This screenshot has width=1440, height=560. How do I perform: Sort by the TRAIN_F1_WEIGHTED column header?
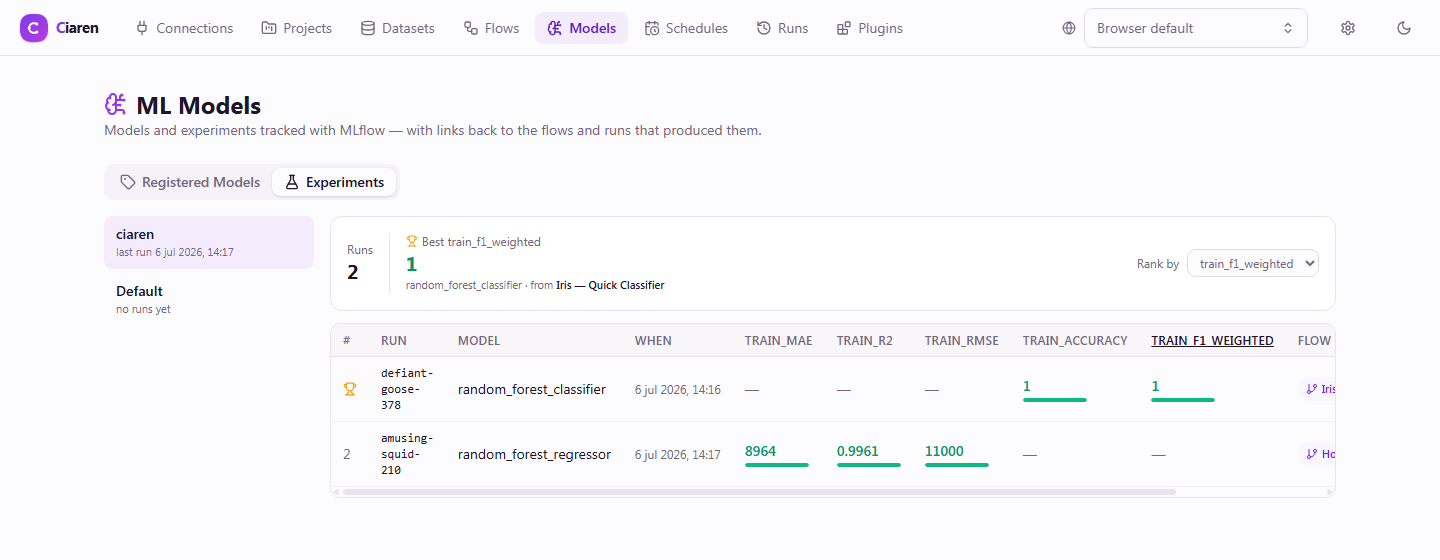pyautogui.click(x=1212, y=340)
